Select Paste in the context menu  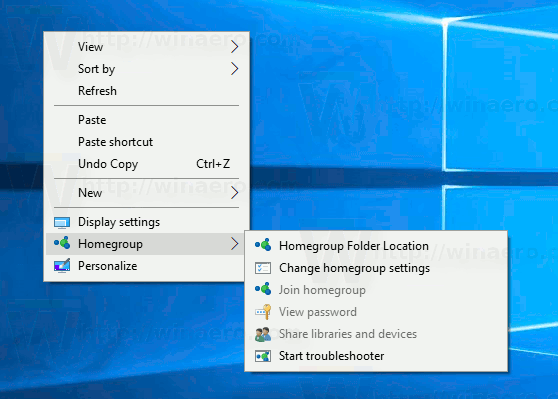tap(146, 120)
